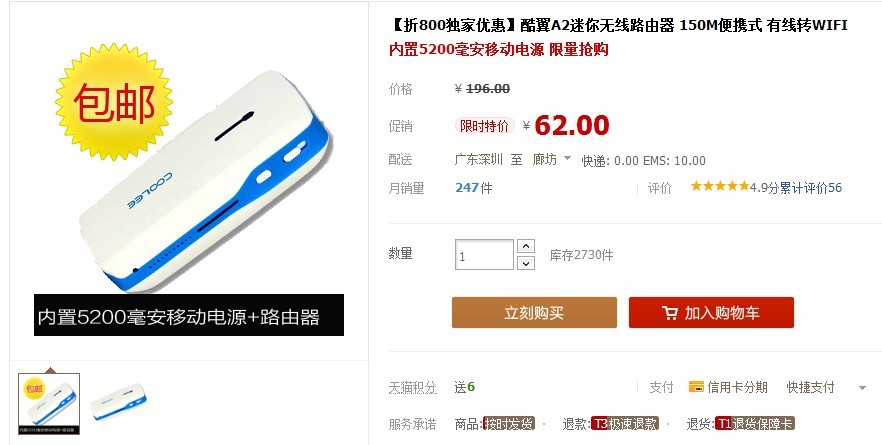
Task: Click the quantity input field
Action: click(484, 255)
